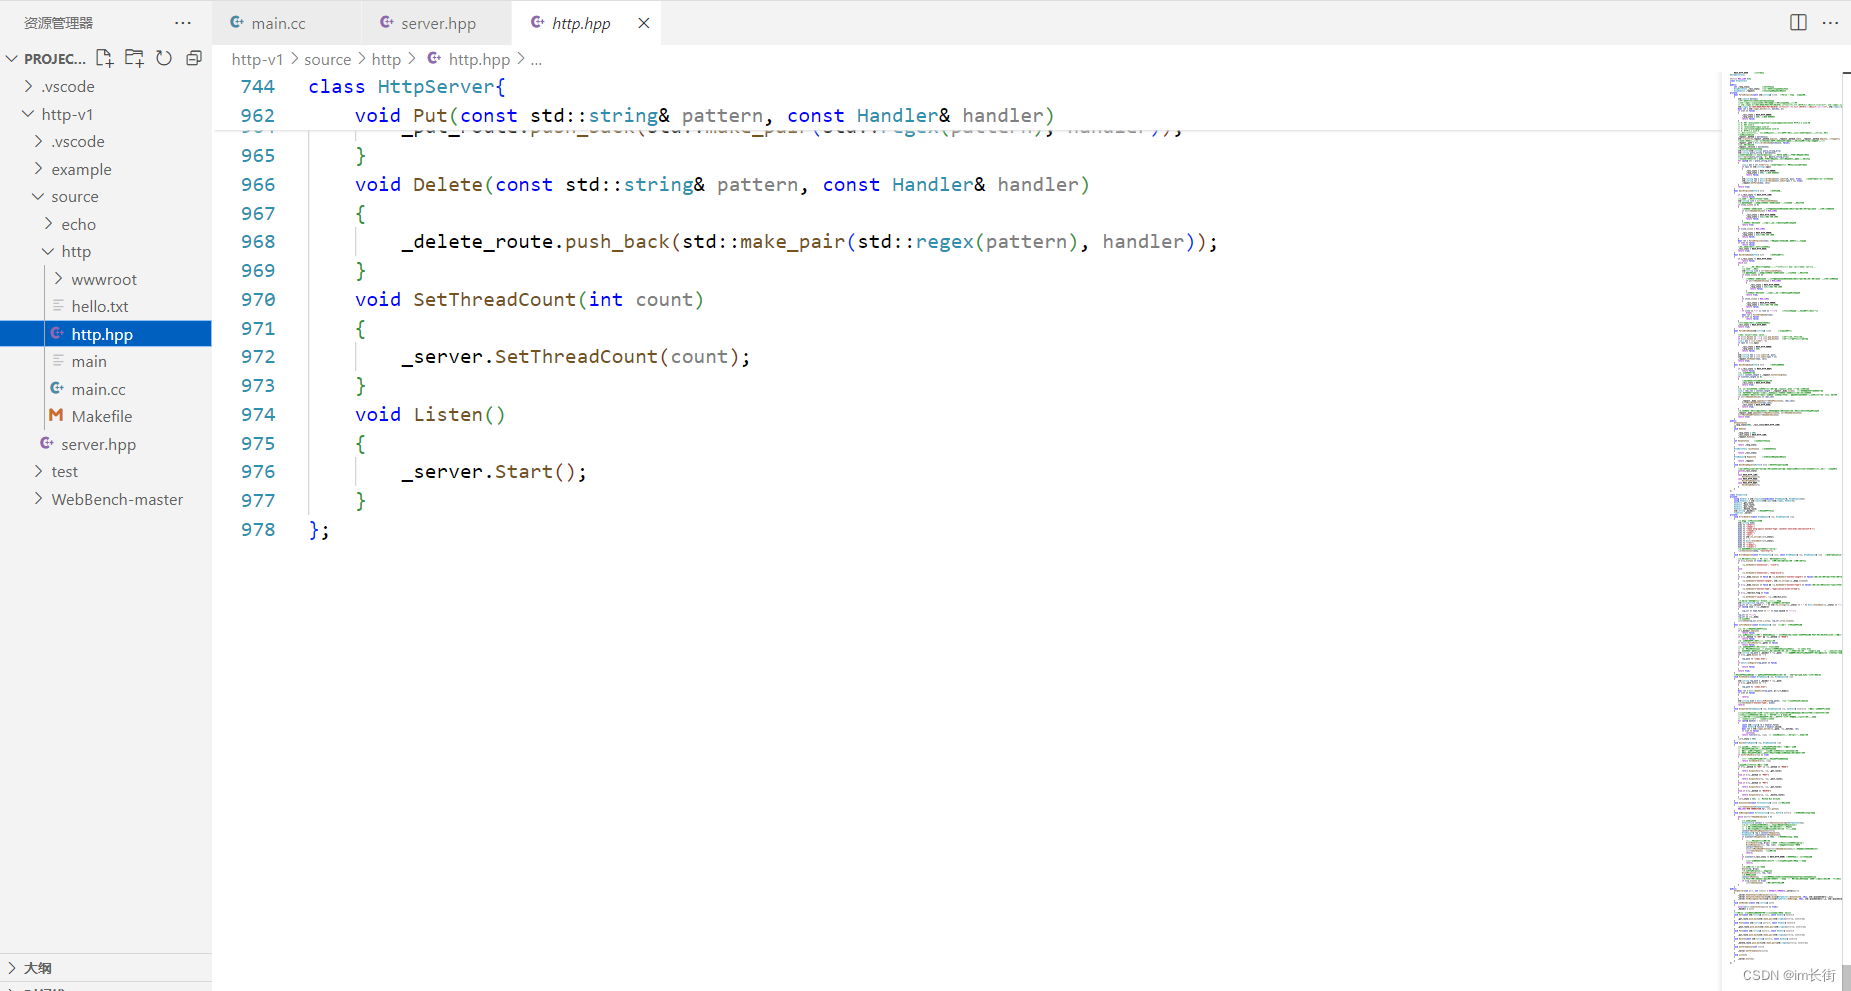The width and height of the screenshot is (1851, 991).
Task: Click the 资源管理器 explorer title
Action: (x=58, y=22)
